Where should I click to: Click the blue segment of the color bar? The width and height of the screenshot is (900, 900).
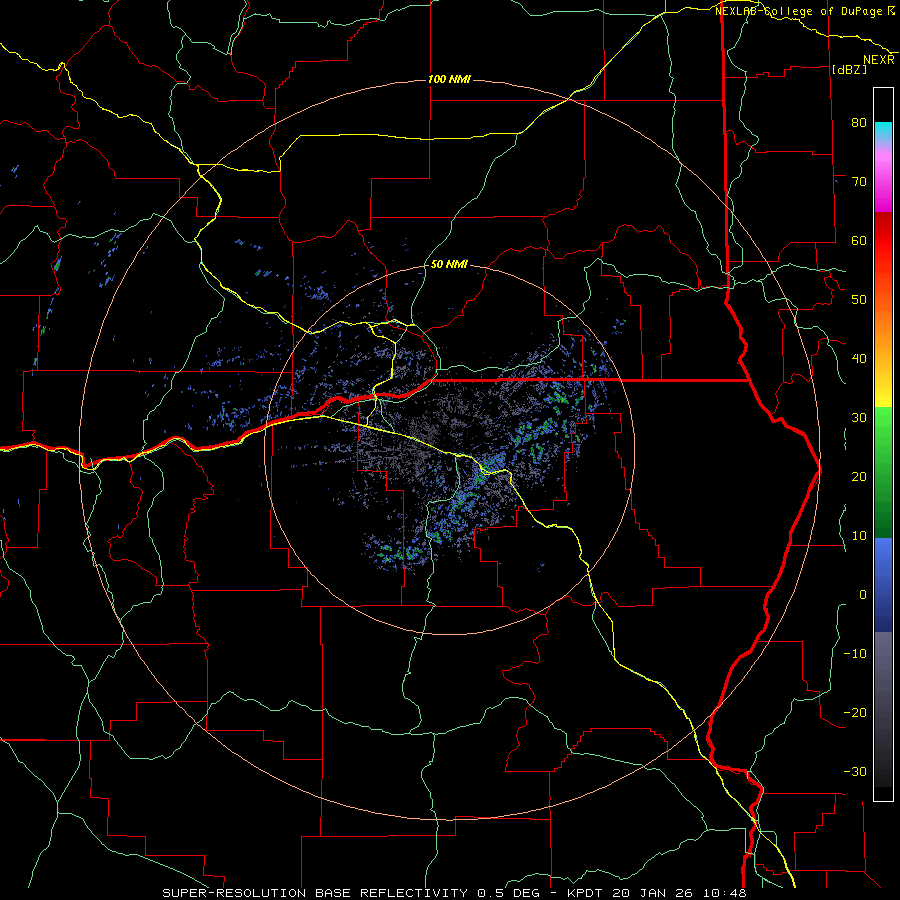tap(883, 585)
